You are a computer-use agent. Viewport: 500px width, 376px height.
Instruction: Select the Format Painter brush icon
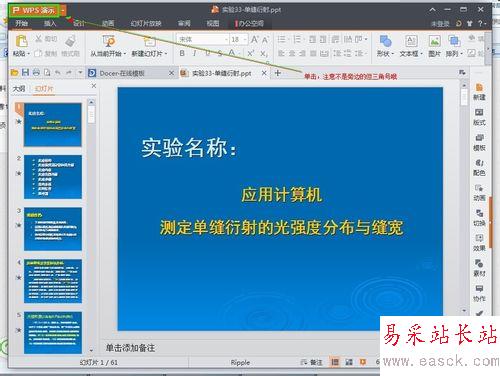point(70,42)
